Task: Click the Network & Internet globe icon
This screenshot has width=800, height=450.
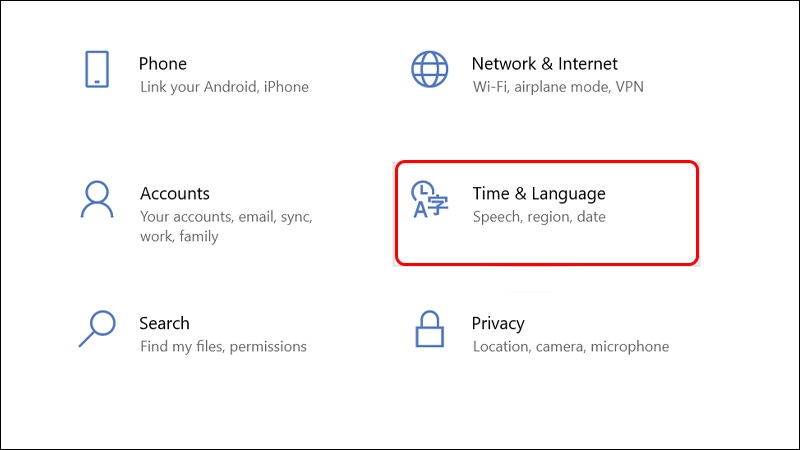Action: coord(430,69)
